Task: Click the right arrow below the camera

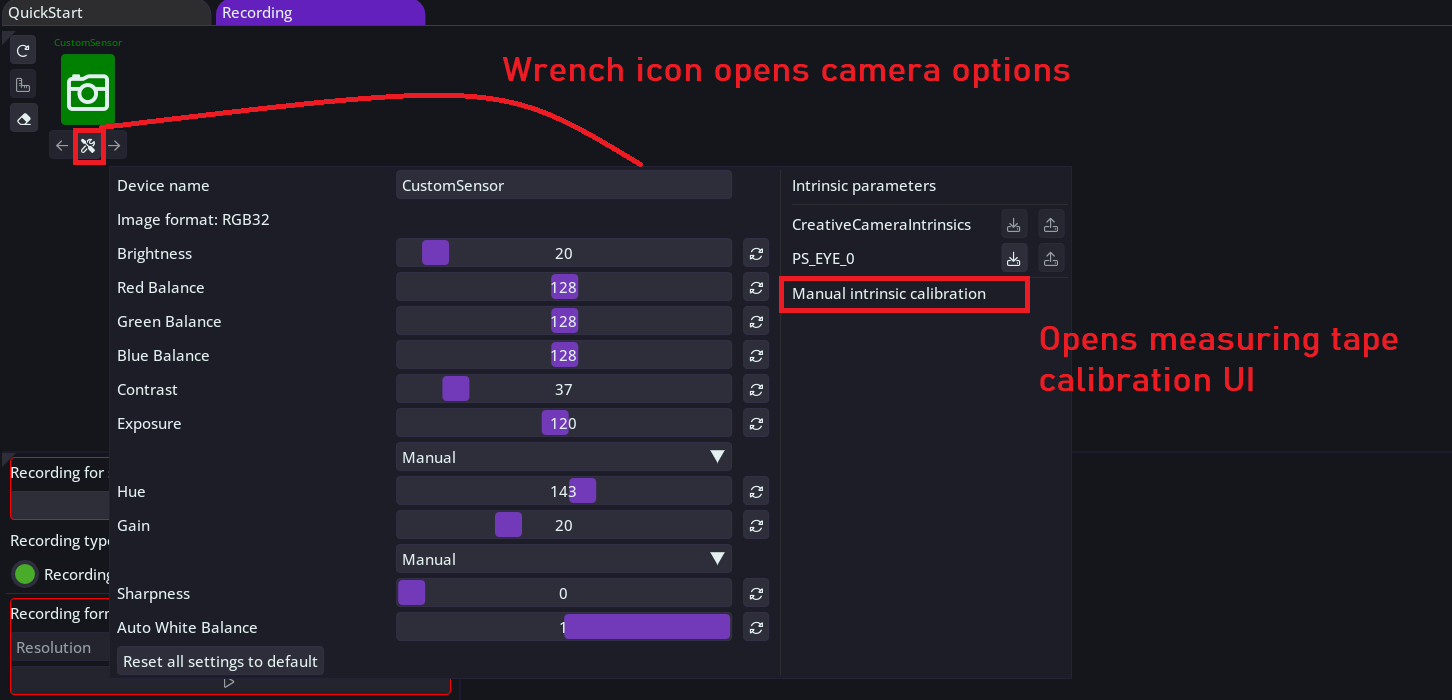Action: click(x=115, y=146)
